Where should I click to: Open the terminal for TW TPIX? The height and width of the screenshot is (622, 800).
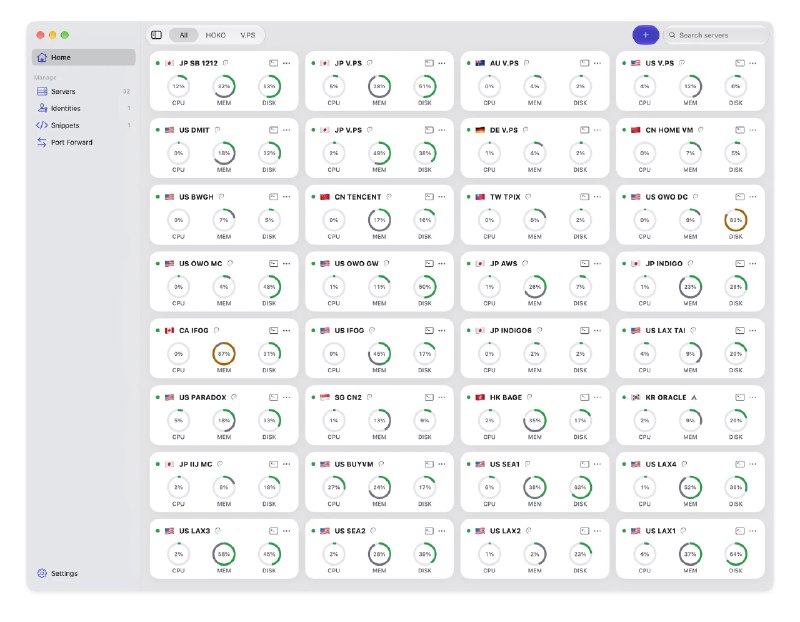[x=584, y=197]
